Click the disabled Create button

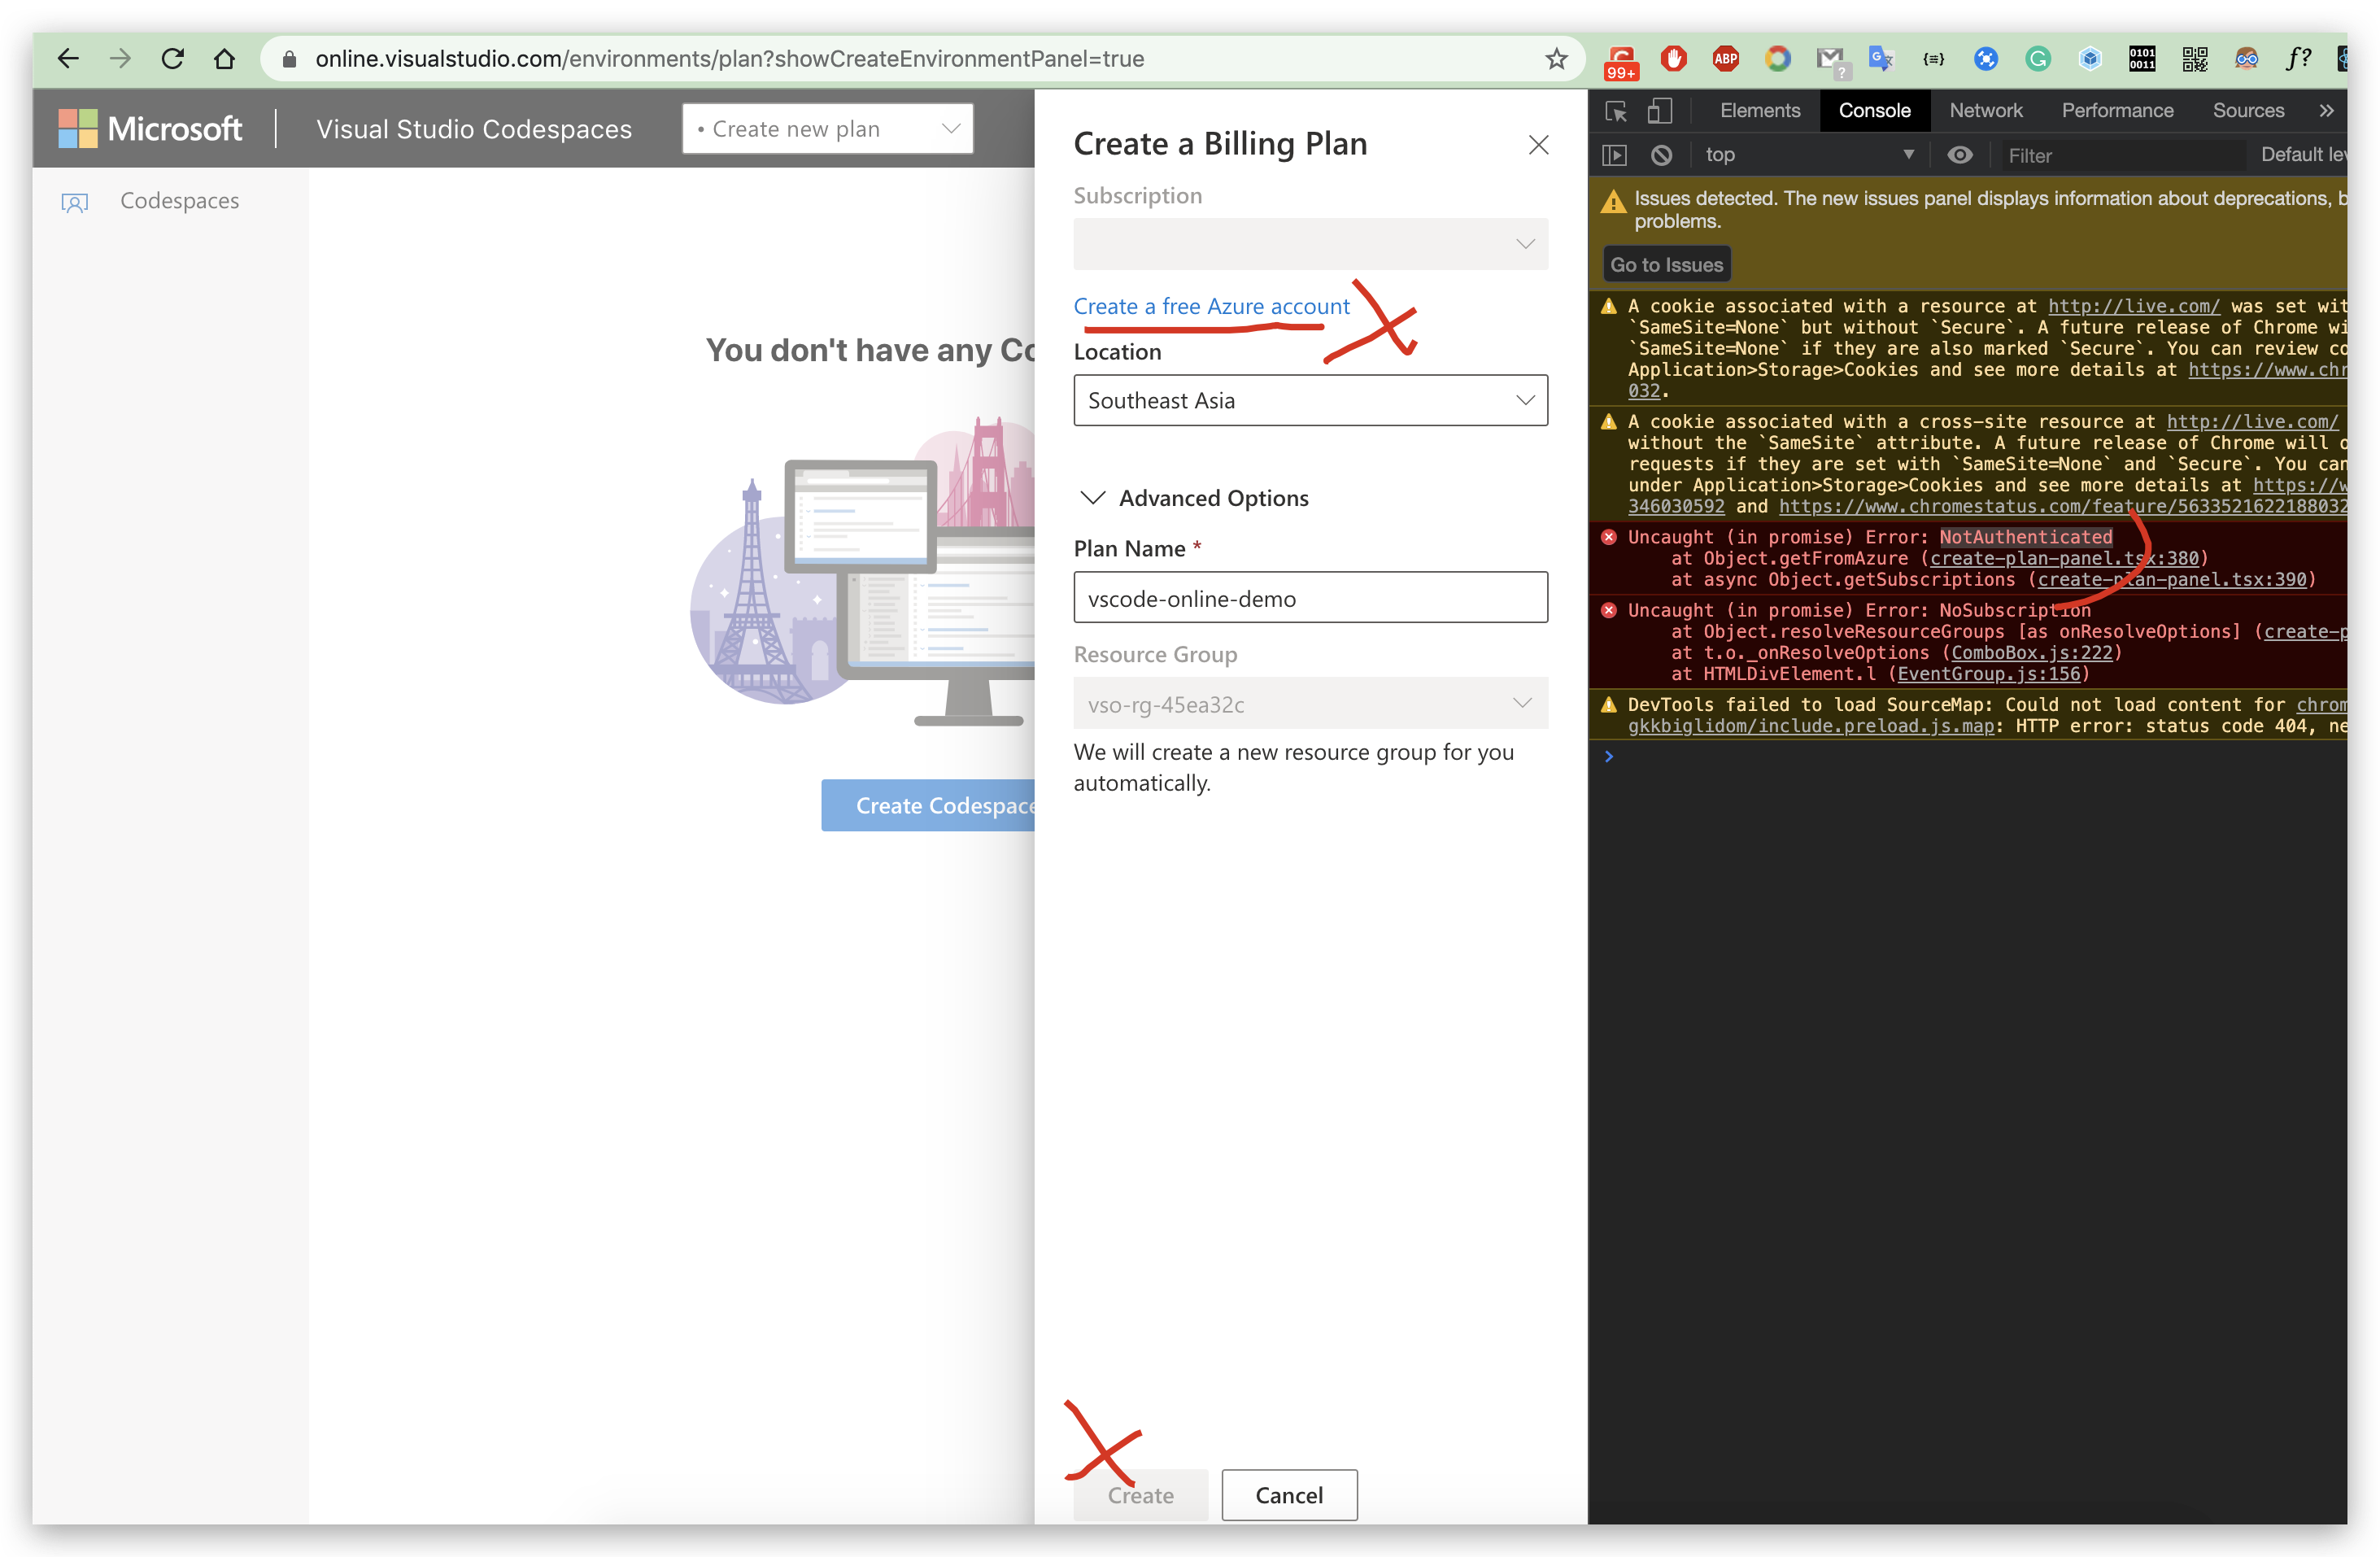click(x=1140, y=1495)
